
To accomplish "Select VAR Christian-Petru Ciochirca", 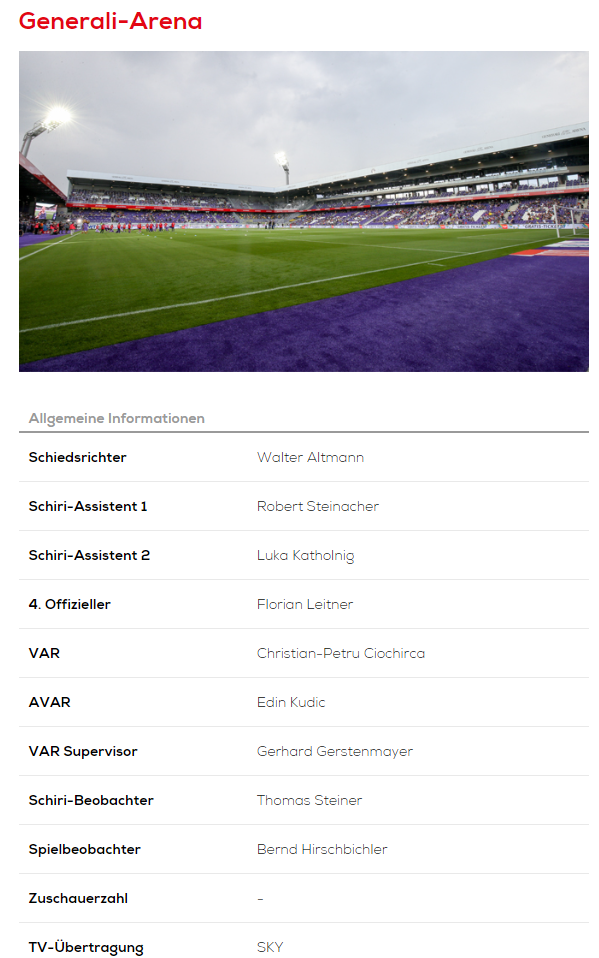I will tap(341, 653).
